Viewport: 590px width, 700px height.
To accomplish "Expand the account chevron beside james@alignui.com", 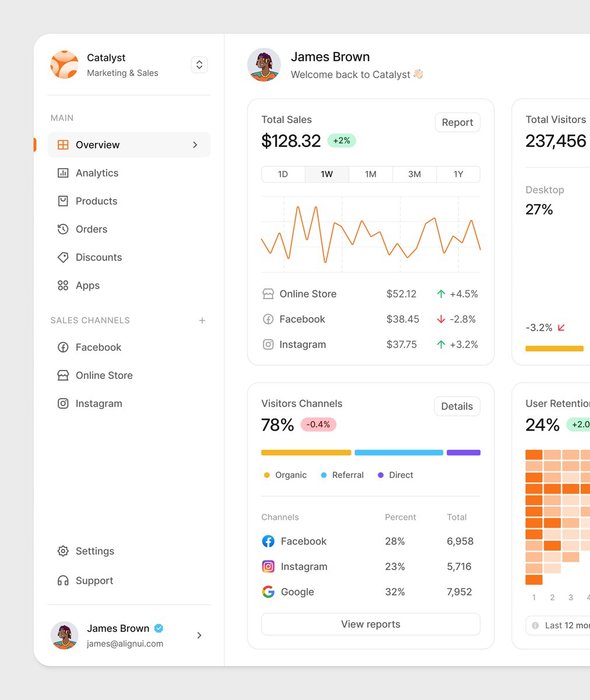I will pos(199,635).
